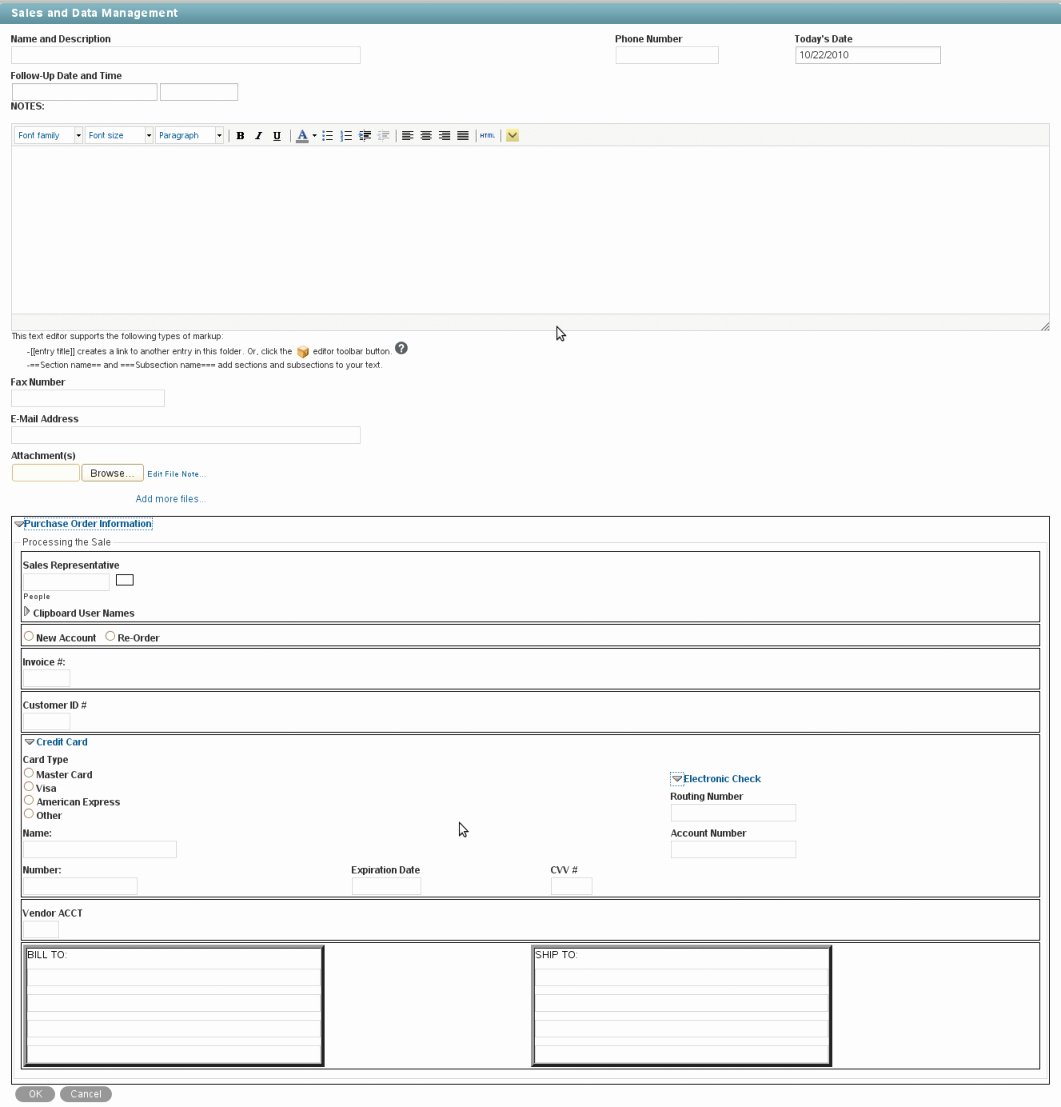This screenshot has height=1107, width=1061.
Task: Open the text color dropdown arrow
Action: (x=314, y=136)
